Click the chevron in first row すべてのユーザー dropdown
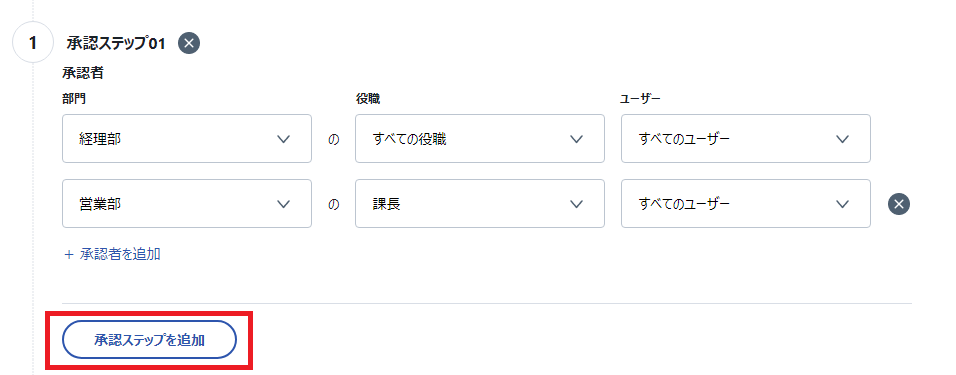This screenshot has height=375, width=956. [x=843, y=139]
